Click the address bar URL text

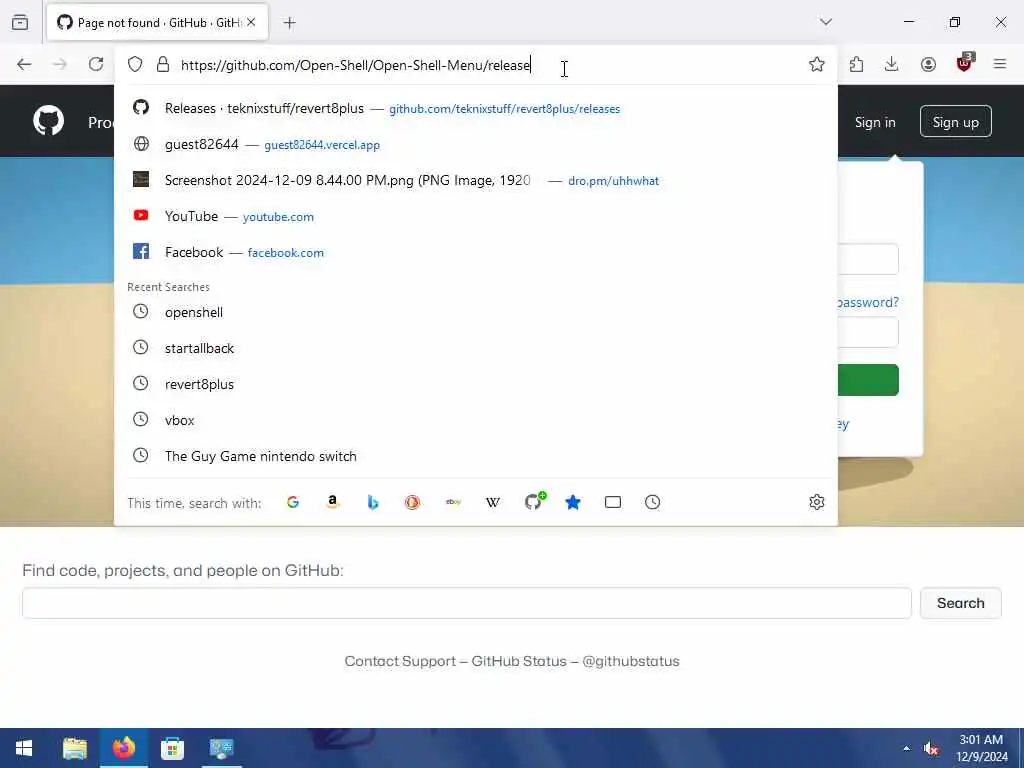pos(356,65)
